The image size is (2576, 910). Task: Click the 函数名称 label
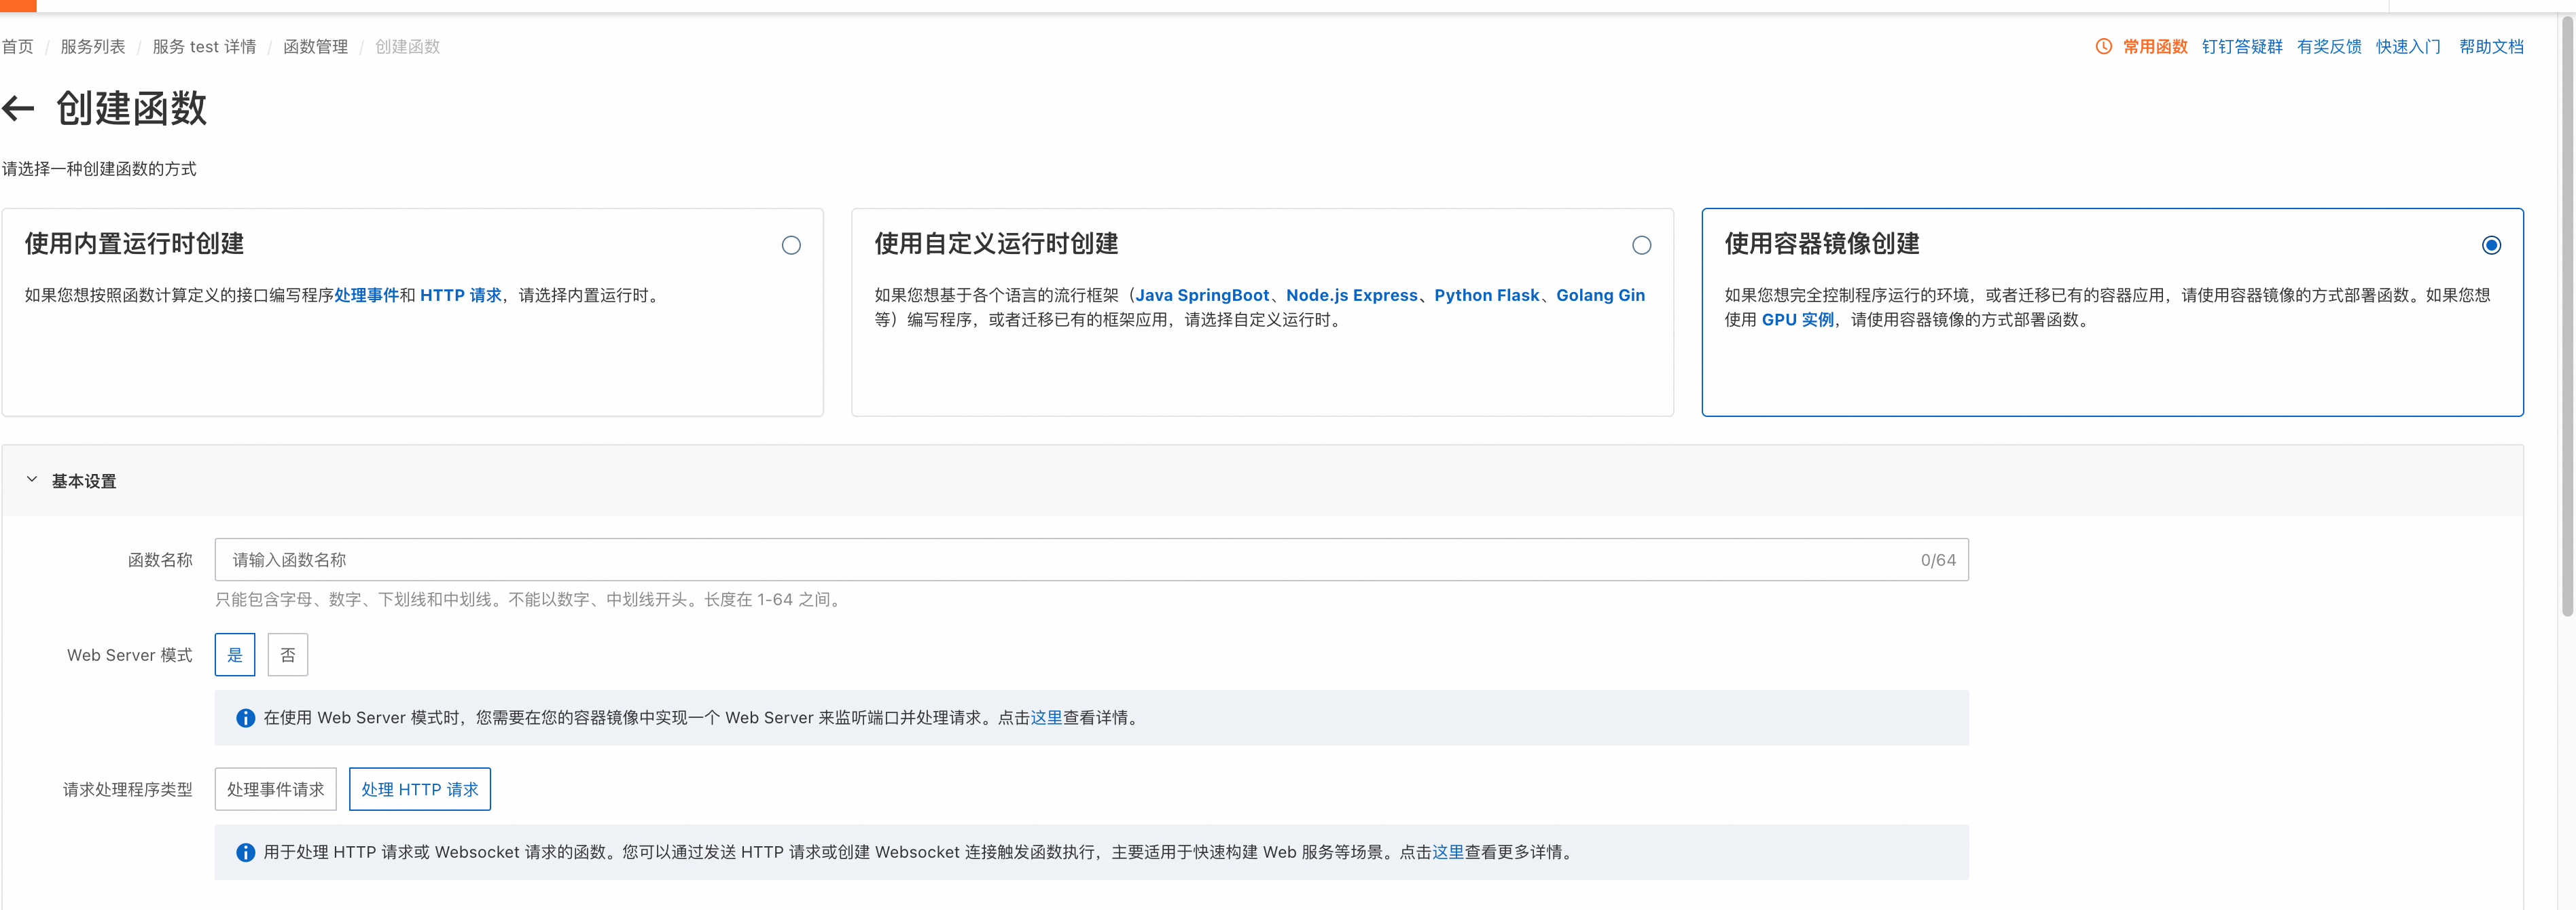pyautogui.click(x=160, y=560)
